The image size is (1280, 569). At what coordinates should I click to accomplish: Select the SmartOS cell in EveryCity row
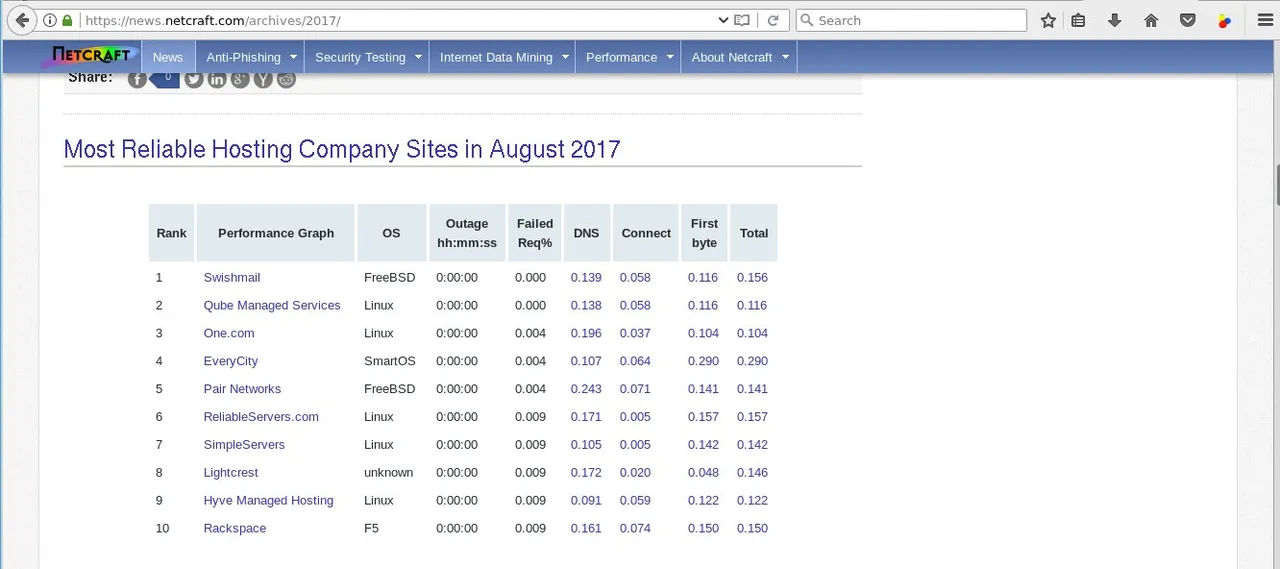(x=390, y=361)
